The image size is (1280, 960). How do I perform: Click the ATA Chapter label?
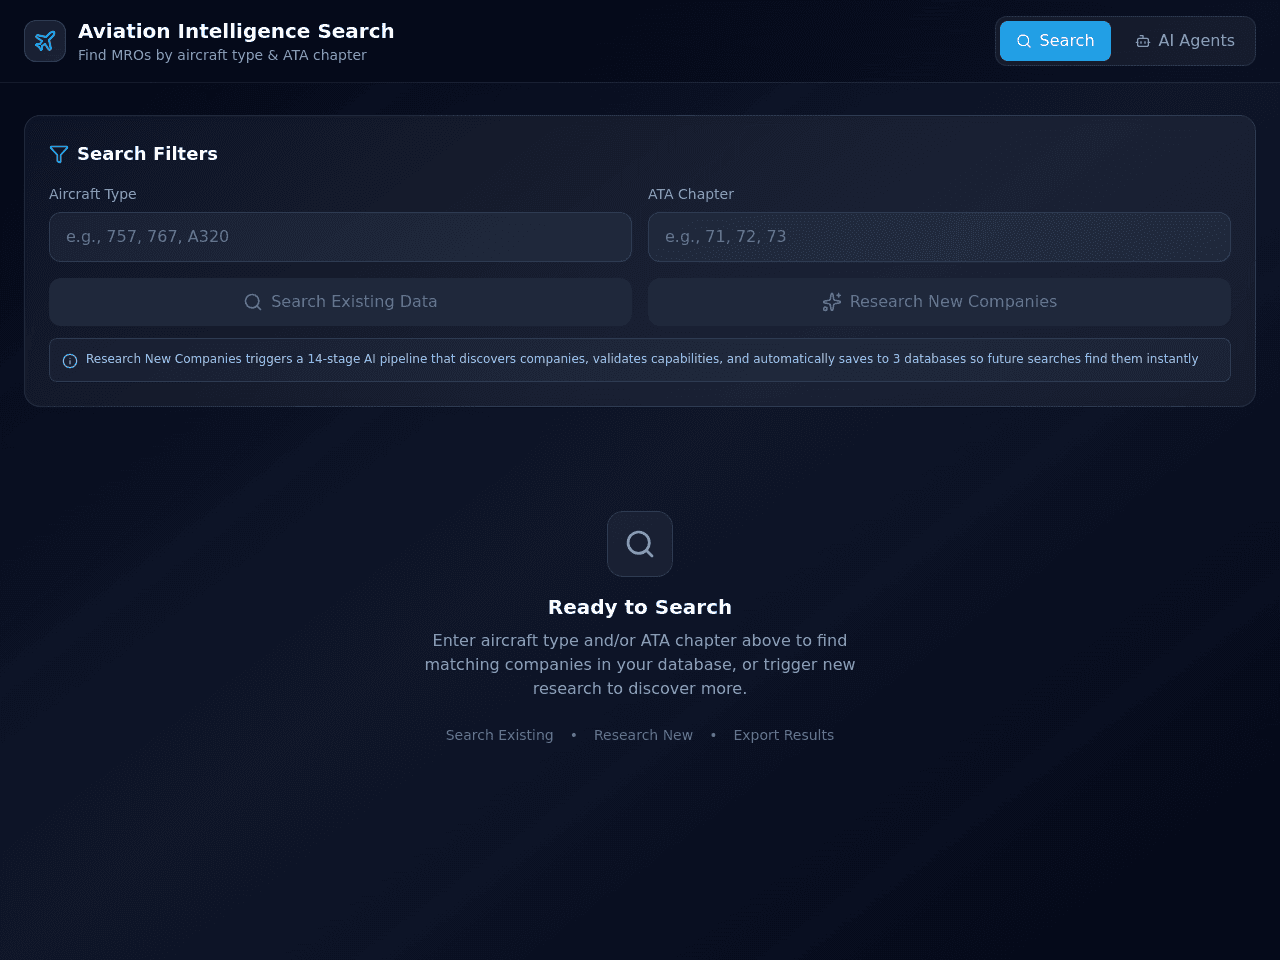coord(691,194)
